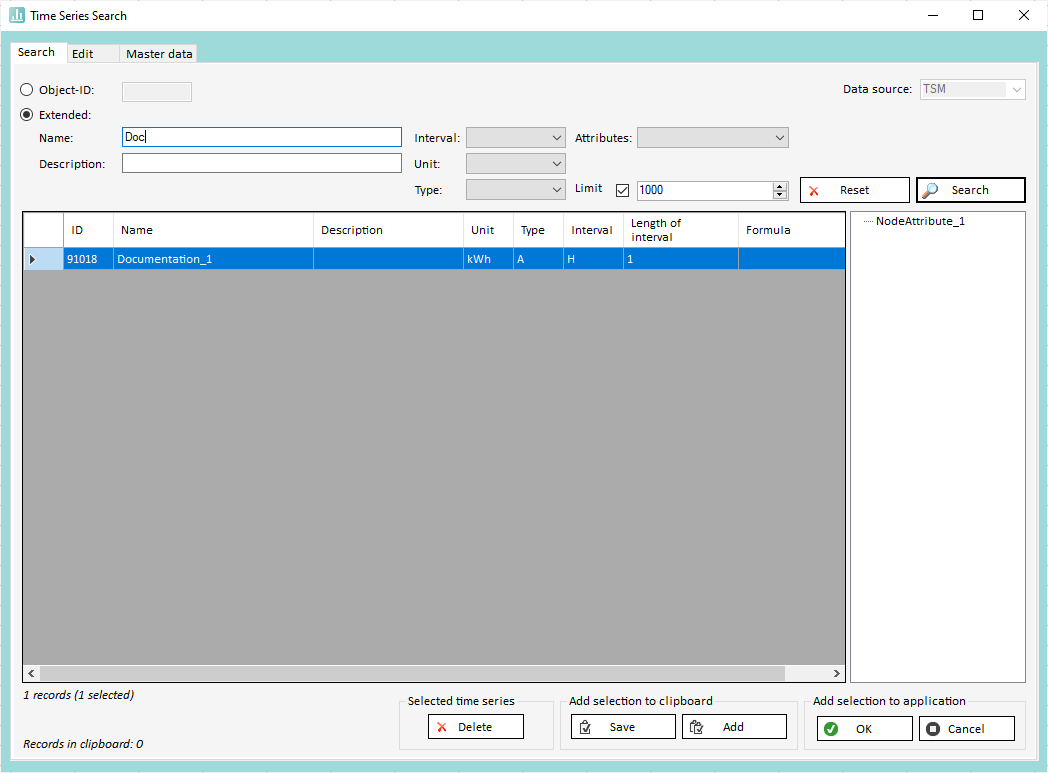Select the Extended radio button
The height and width of the screenshot is (773, 1048).
pos(27,115)
